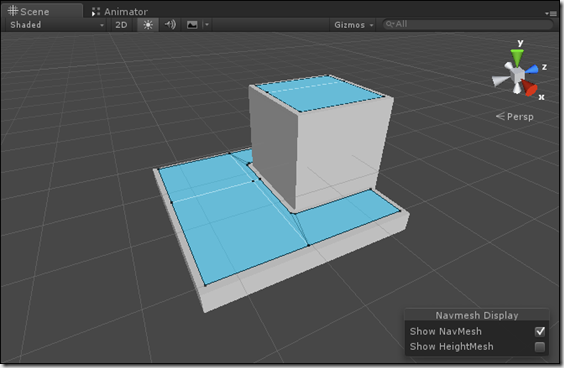Image resolution: width=564 pixels, height=368 pixels.
Task: Click the green Y axis cone
Action: pyautogui.click(x=517, y=58)
